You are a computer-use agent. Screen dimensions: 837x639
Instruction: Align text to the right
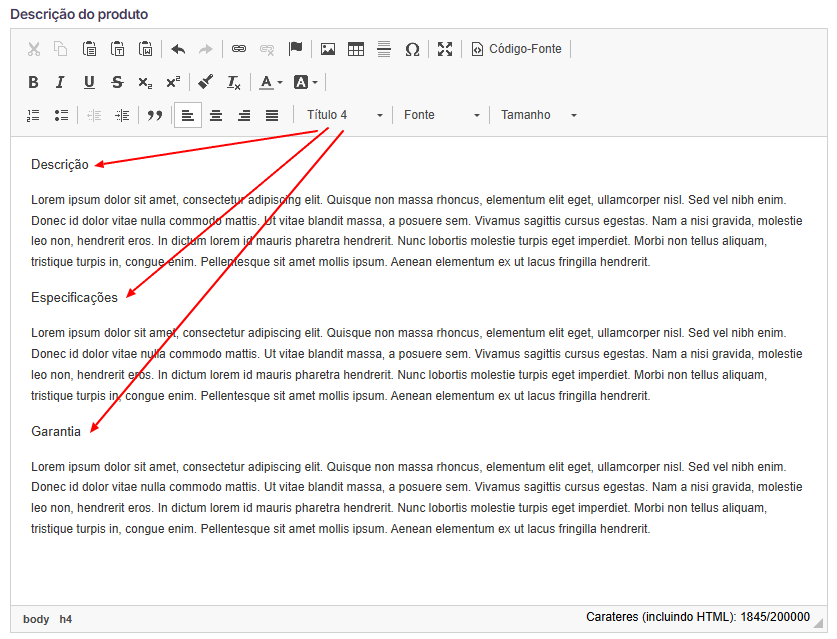tap(244, 115)
